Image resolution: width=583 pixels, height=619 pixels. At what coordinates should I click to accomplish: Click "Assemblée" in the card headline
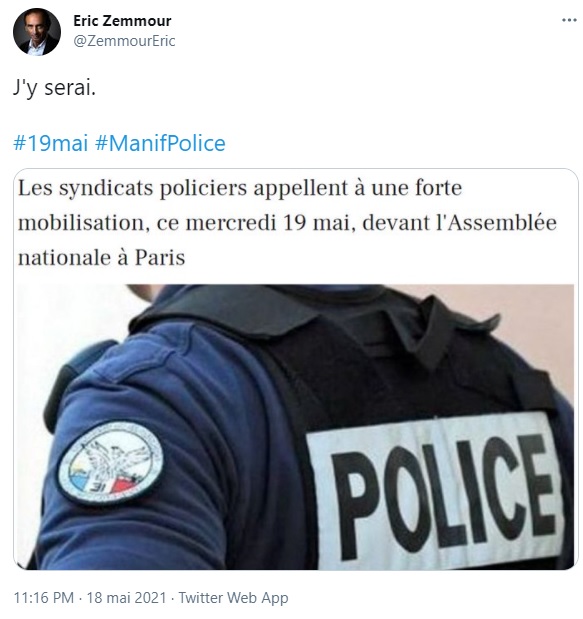click(x=502, y=223)
